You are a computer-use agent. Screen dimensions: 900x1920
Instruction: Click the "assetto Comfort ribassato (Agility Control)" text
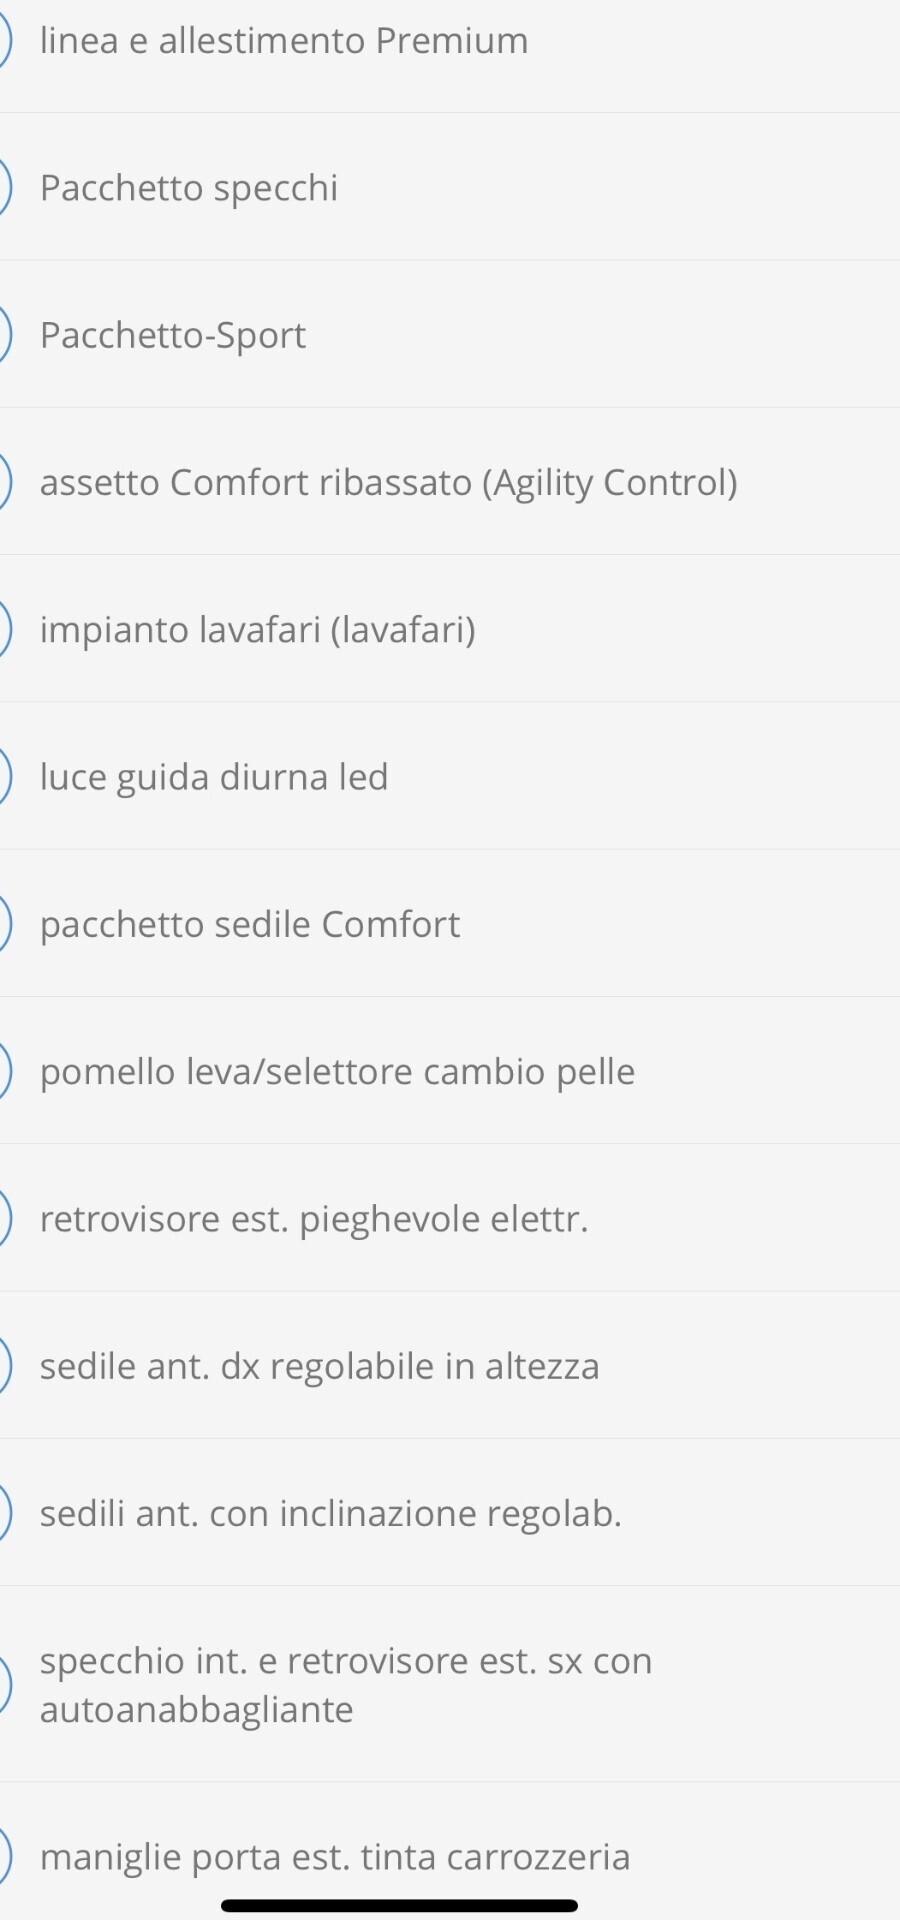(x=388, y=482)
